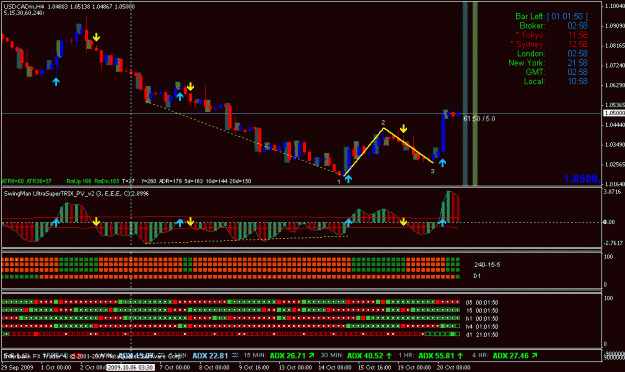Click the 4 HR ADX 27.46 value

point(511,356)
